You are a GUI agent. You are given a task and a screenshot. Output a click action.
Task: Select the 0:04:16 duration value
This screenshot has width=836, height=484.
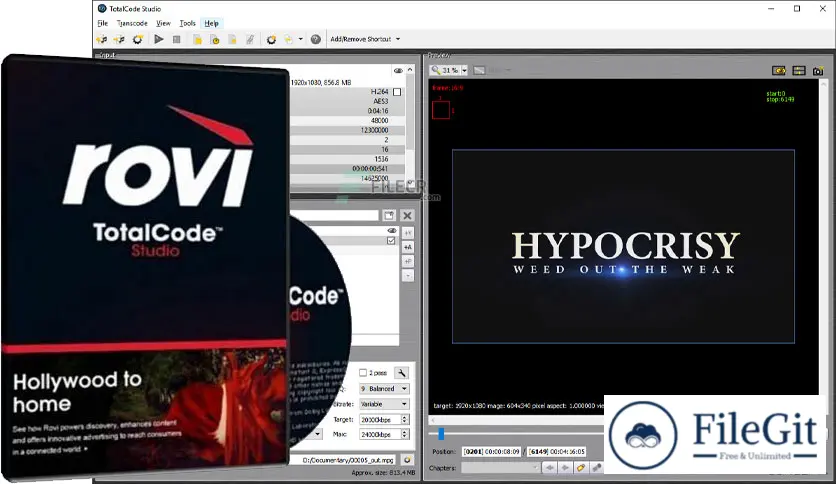click(378, 111)
